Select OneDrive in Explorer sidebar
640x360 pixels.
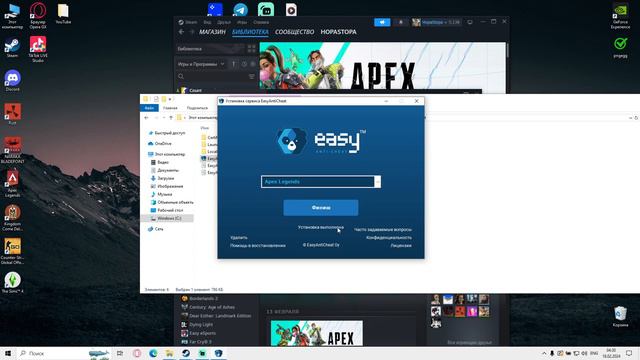pos(160,143)
